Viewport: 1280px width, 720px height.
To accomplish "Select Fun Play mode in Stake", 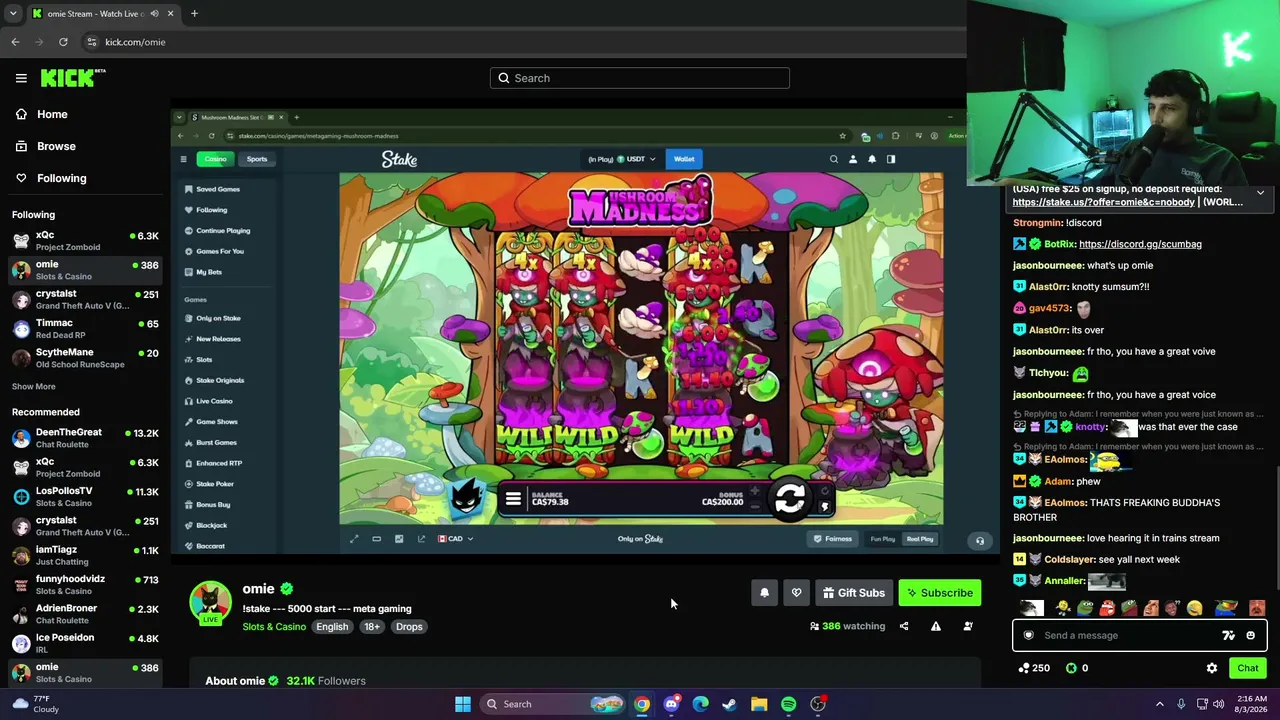I will point(883,539).
